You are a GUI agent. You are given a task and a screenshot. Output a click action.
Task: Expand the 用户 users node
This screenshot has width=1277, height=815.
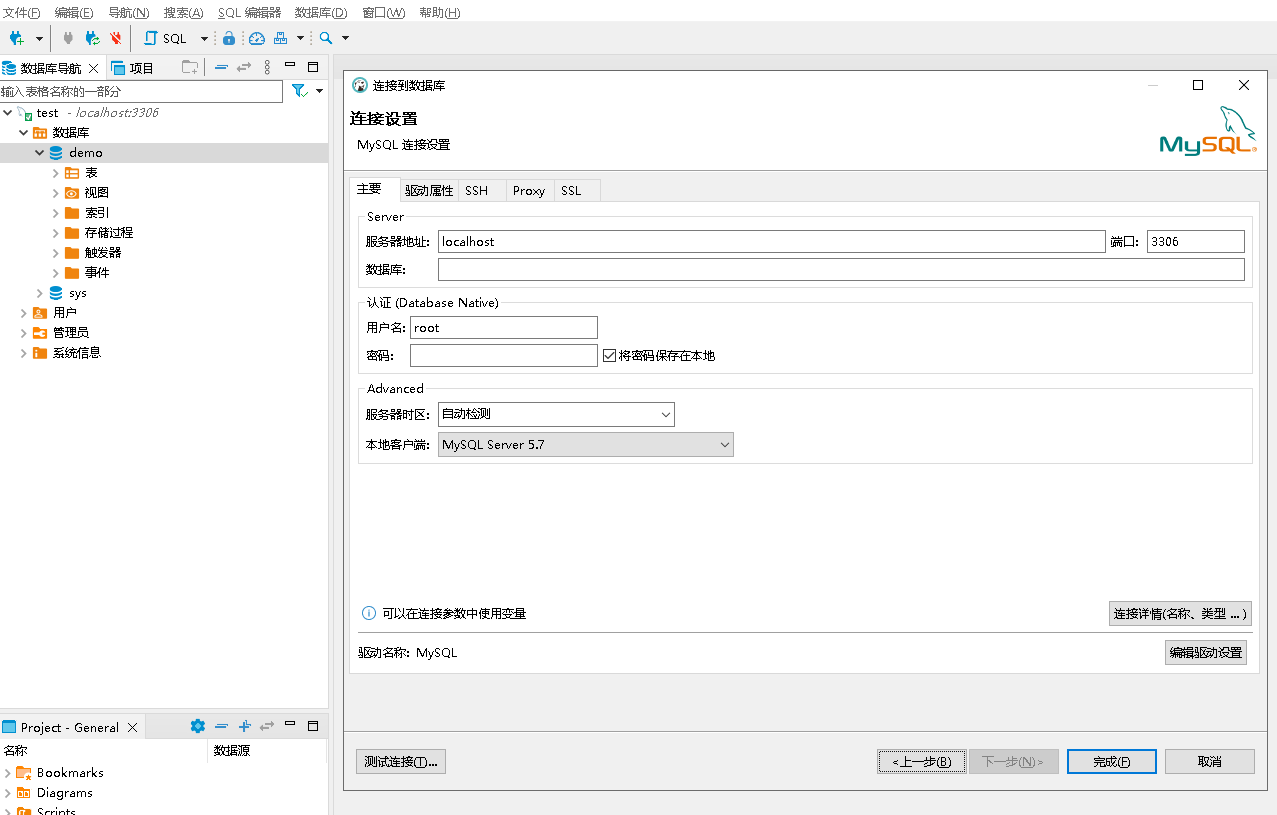point(24,313)
